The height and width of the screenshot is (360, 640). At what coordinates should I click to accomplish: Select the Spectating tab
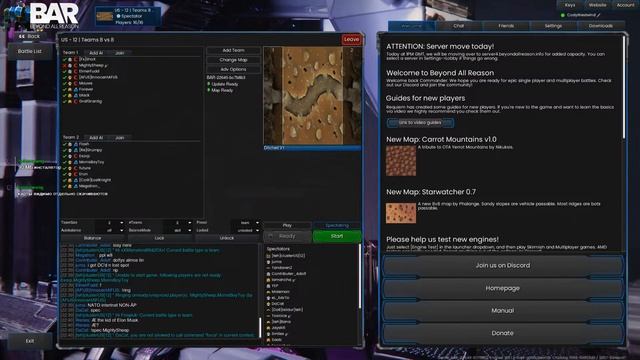coord(337,225)
